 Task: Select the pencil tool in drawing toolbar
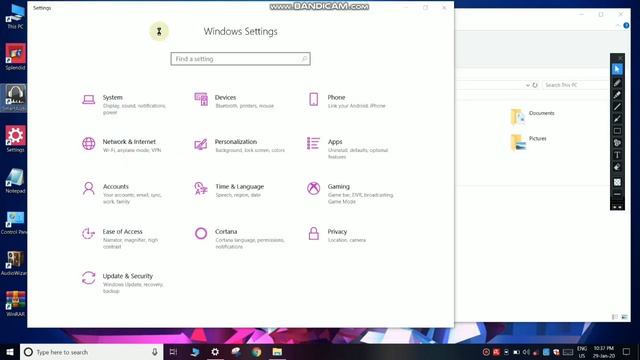pyautogui.click(x=617, y=83)
